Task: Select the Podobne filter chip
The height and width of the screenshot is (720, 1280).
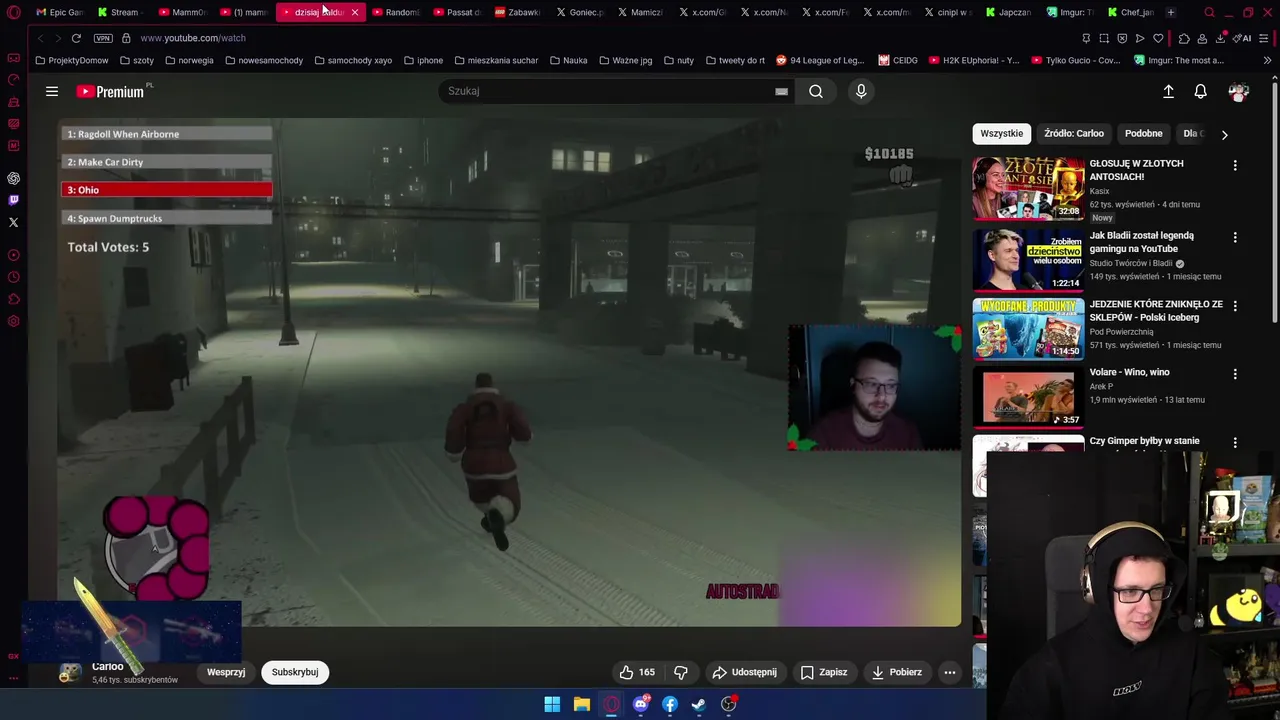Action: tap(1143, 133)
